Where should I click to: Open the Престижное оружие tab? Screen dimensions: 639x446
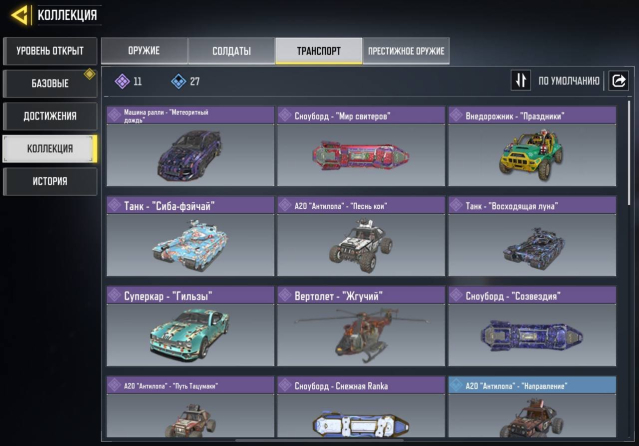(406, 51)
